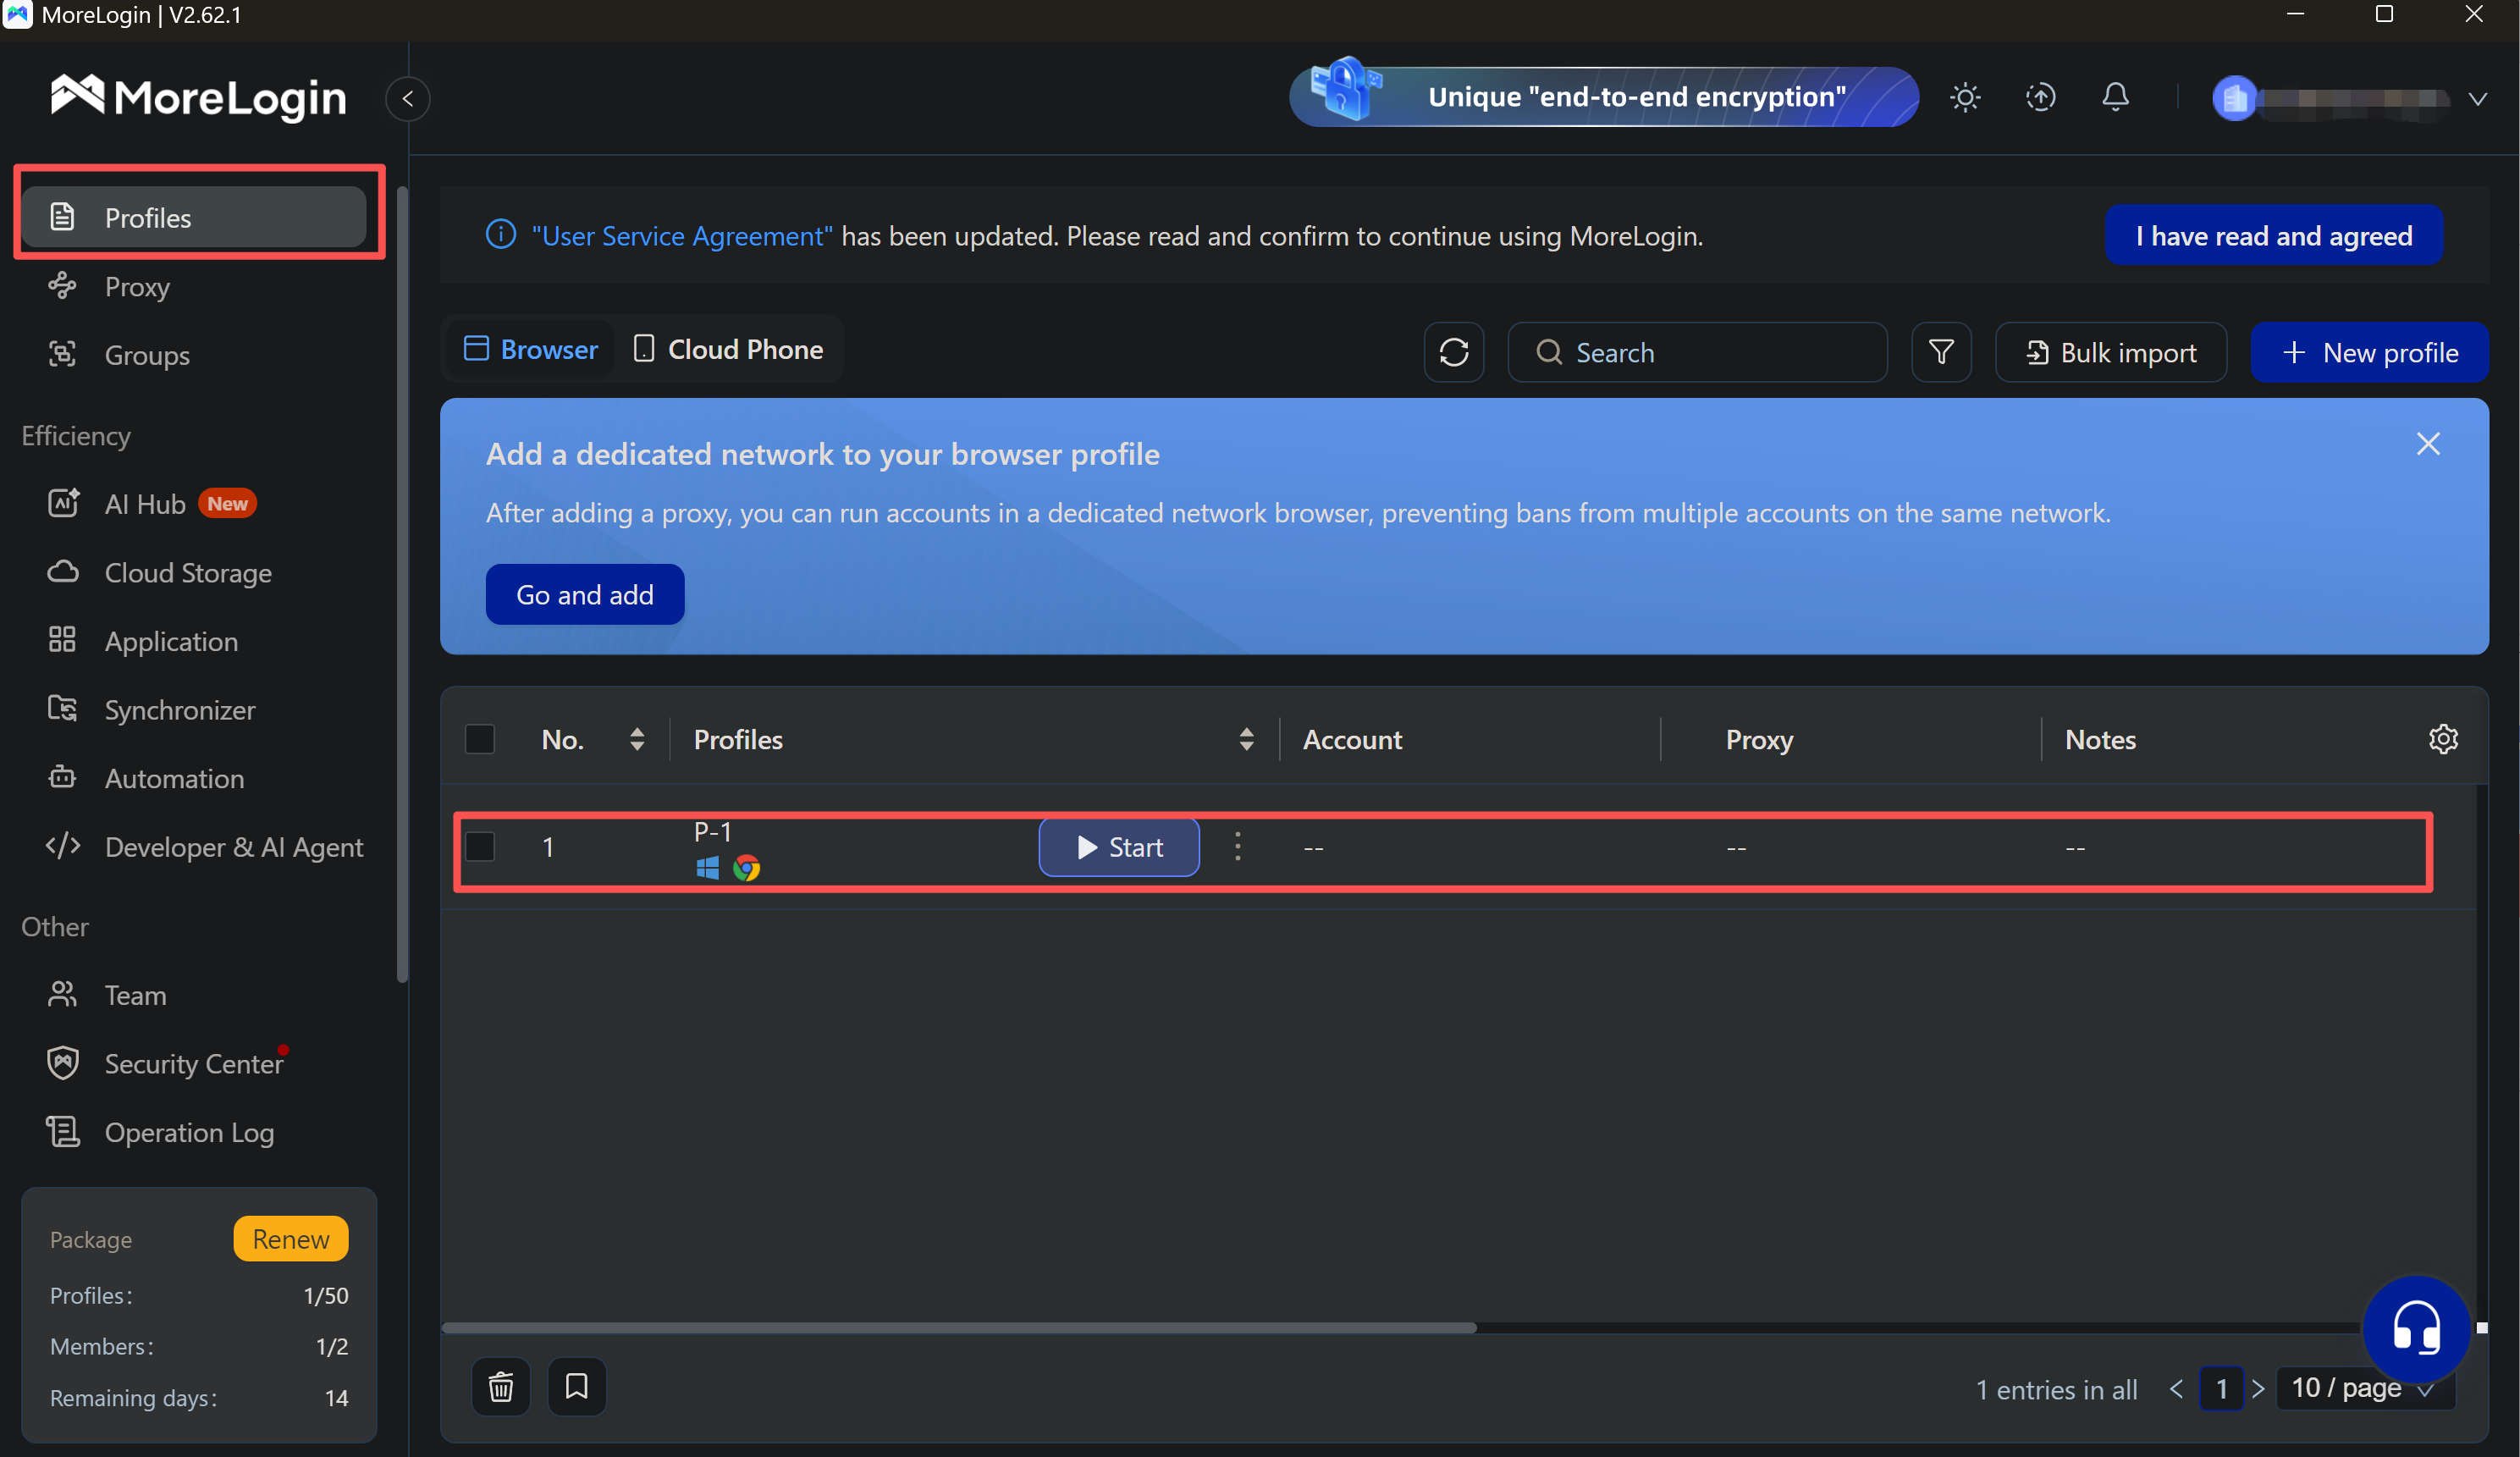This screenshot has width=2520, height=1457.
Task: Go to previous page arrow
Action: pyautogui.click(x=2176, y=1389)
